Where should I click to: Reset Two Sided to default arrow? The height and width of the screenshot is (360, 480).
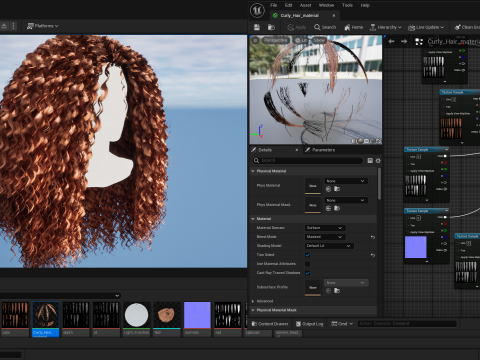click(x=373, y=255)
